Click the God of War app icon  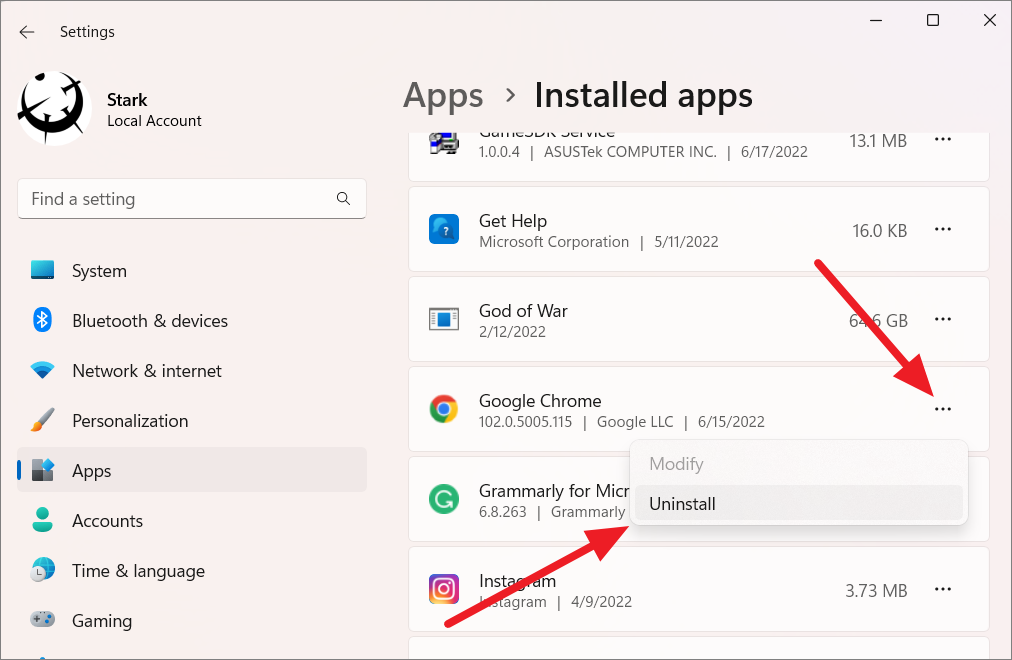[x=444, y=319]
